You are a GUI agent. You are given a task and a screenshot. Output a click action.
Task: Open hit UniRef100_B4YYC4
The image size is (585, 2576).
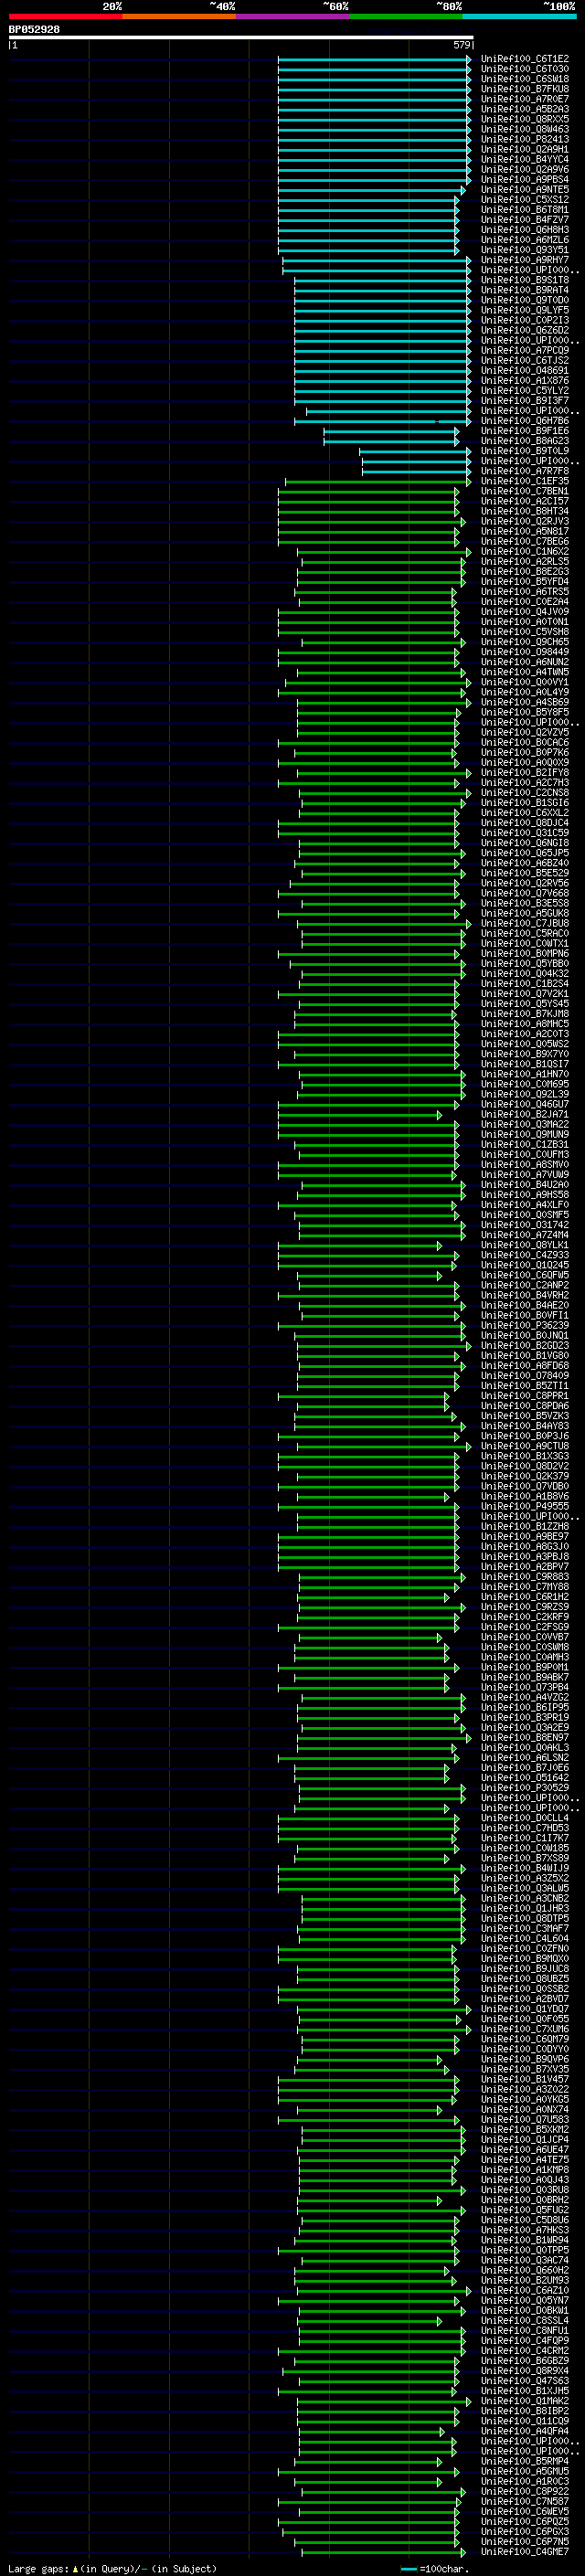tap(525, 159)
